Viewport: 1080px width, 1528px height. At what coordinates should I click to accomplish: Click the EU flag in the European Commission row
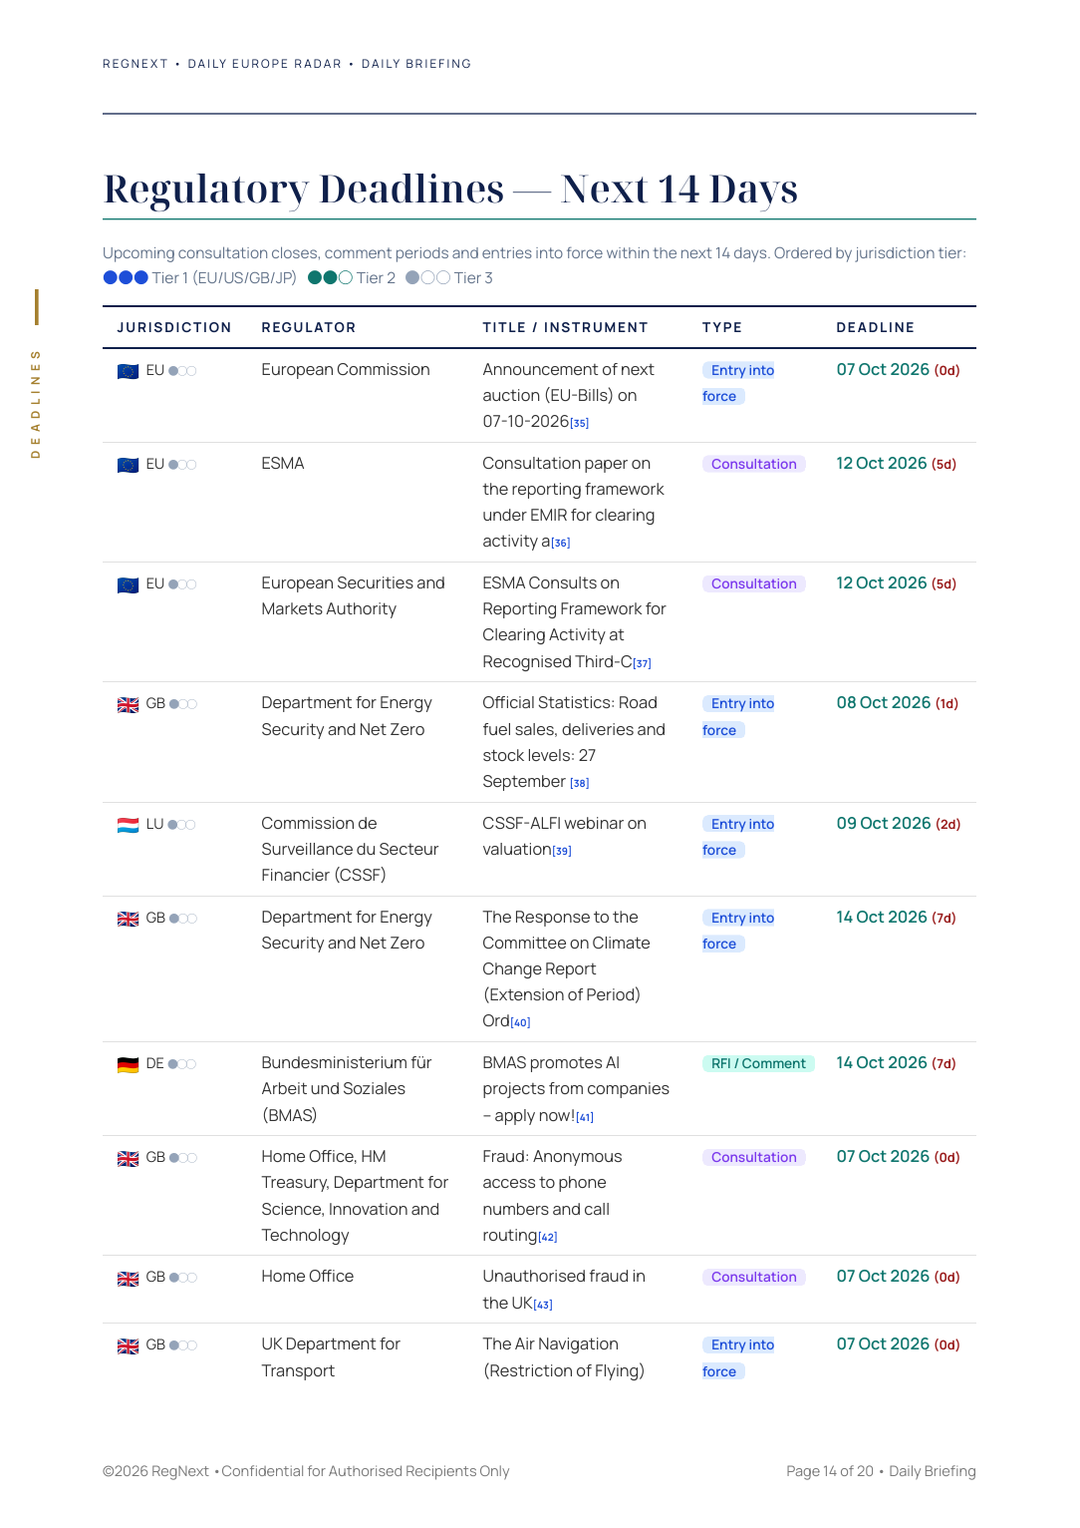[128, 371]
